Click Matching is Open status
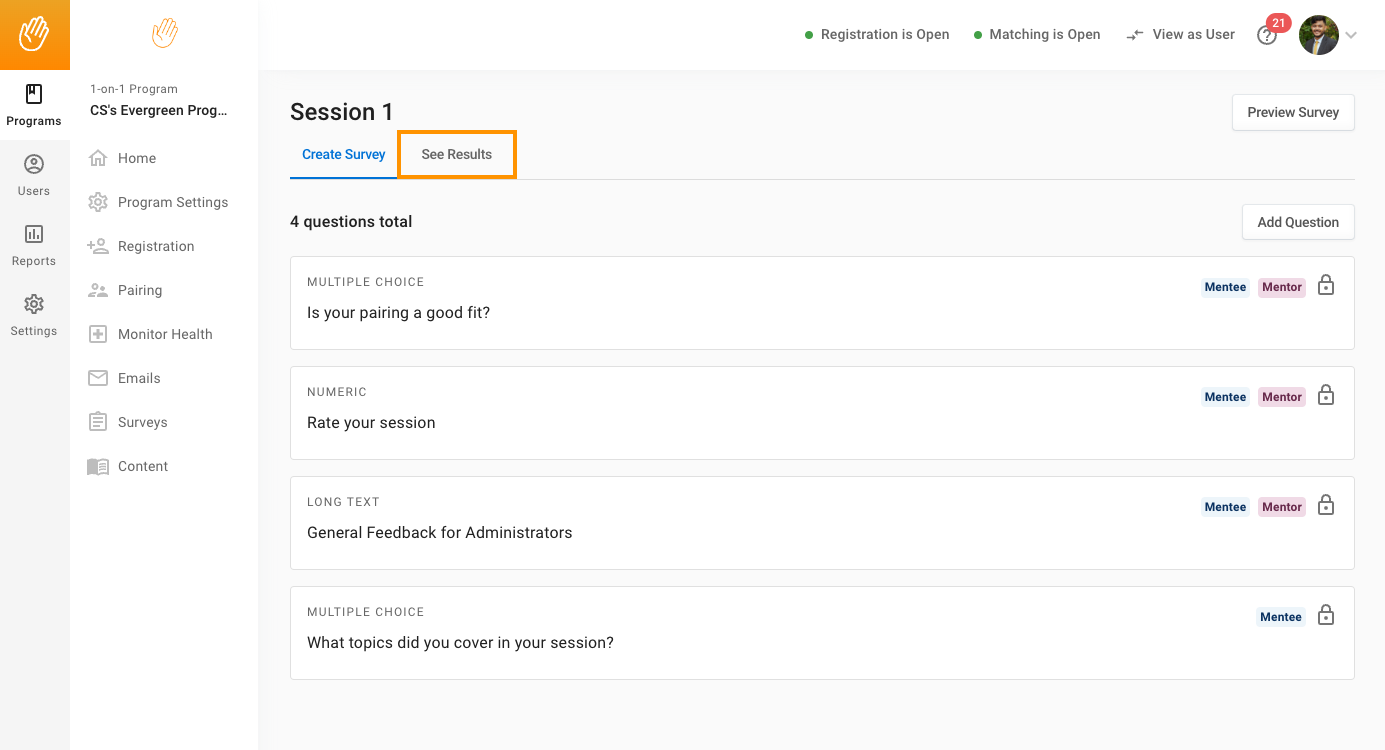The width and height of the screenshot is (1385, 750). [1037, 34]
